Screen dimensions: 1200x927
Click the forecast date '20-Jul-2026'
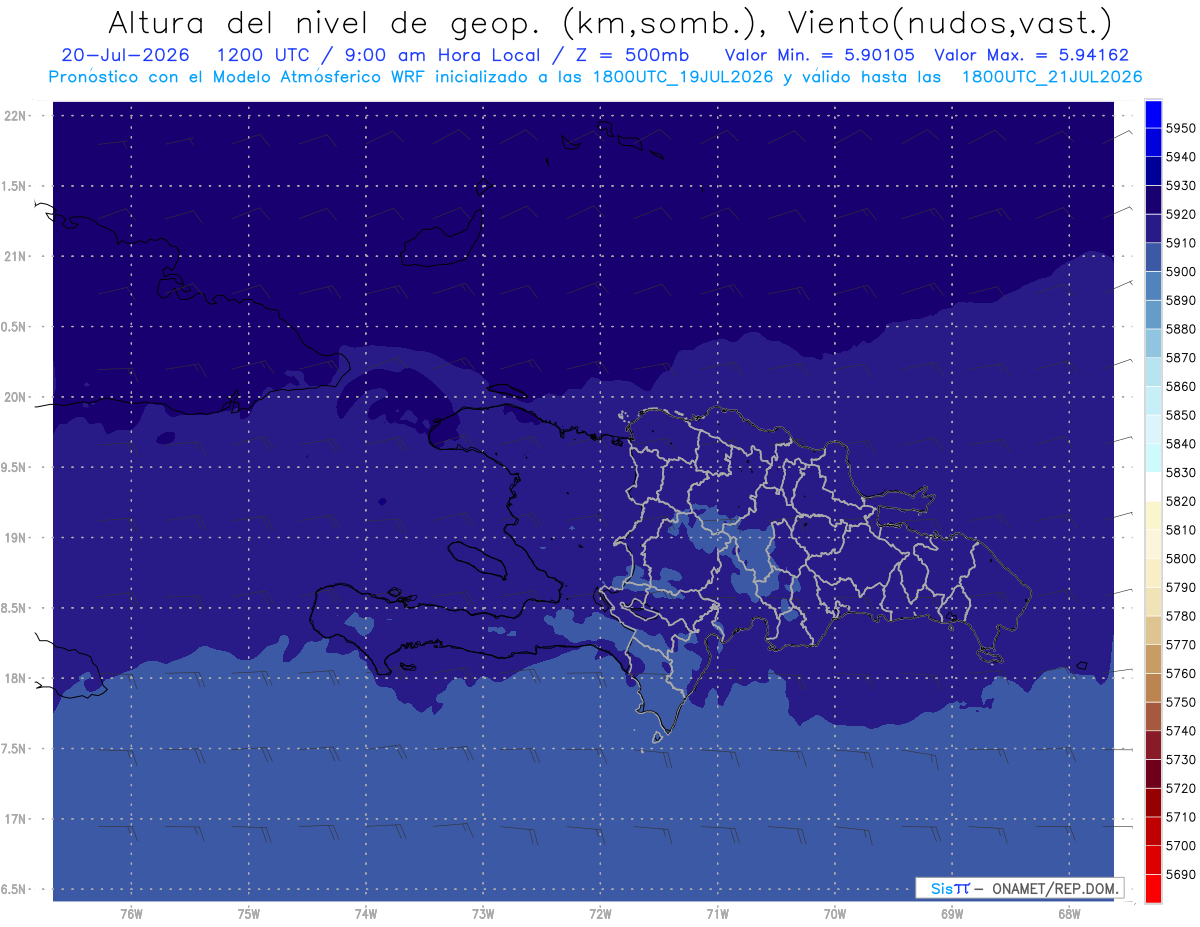pyautogui.click(x=125, y=55)
